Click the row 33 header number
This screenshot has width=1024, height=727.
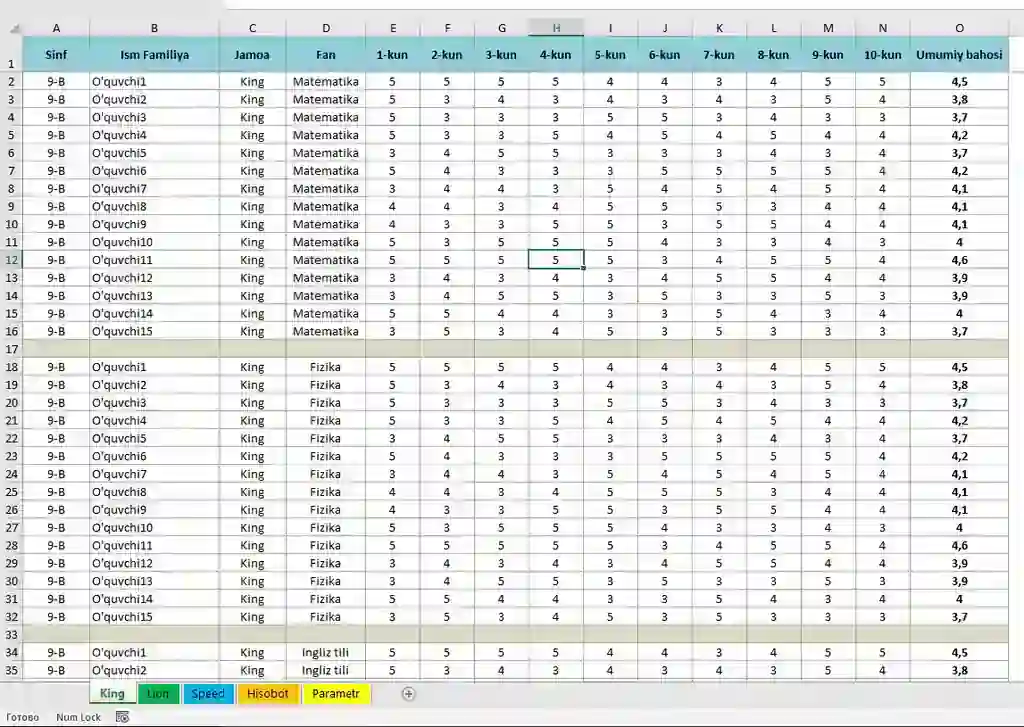point(12,635)
